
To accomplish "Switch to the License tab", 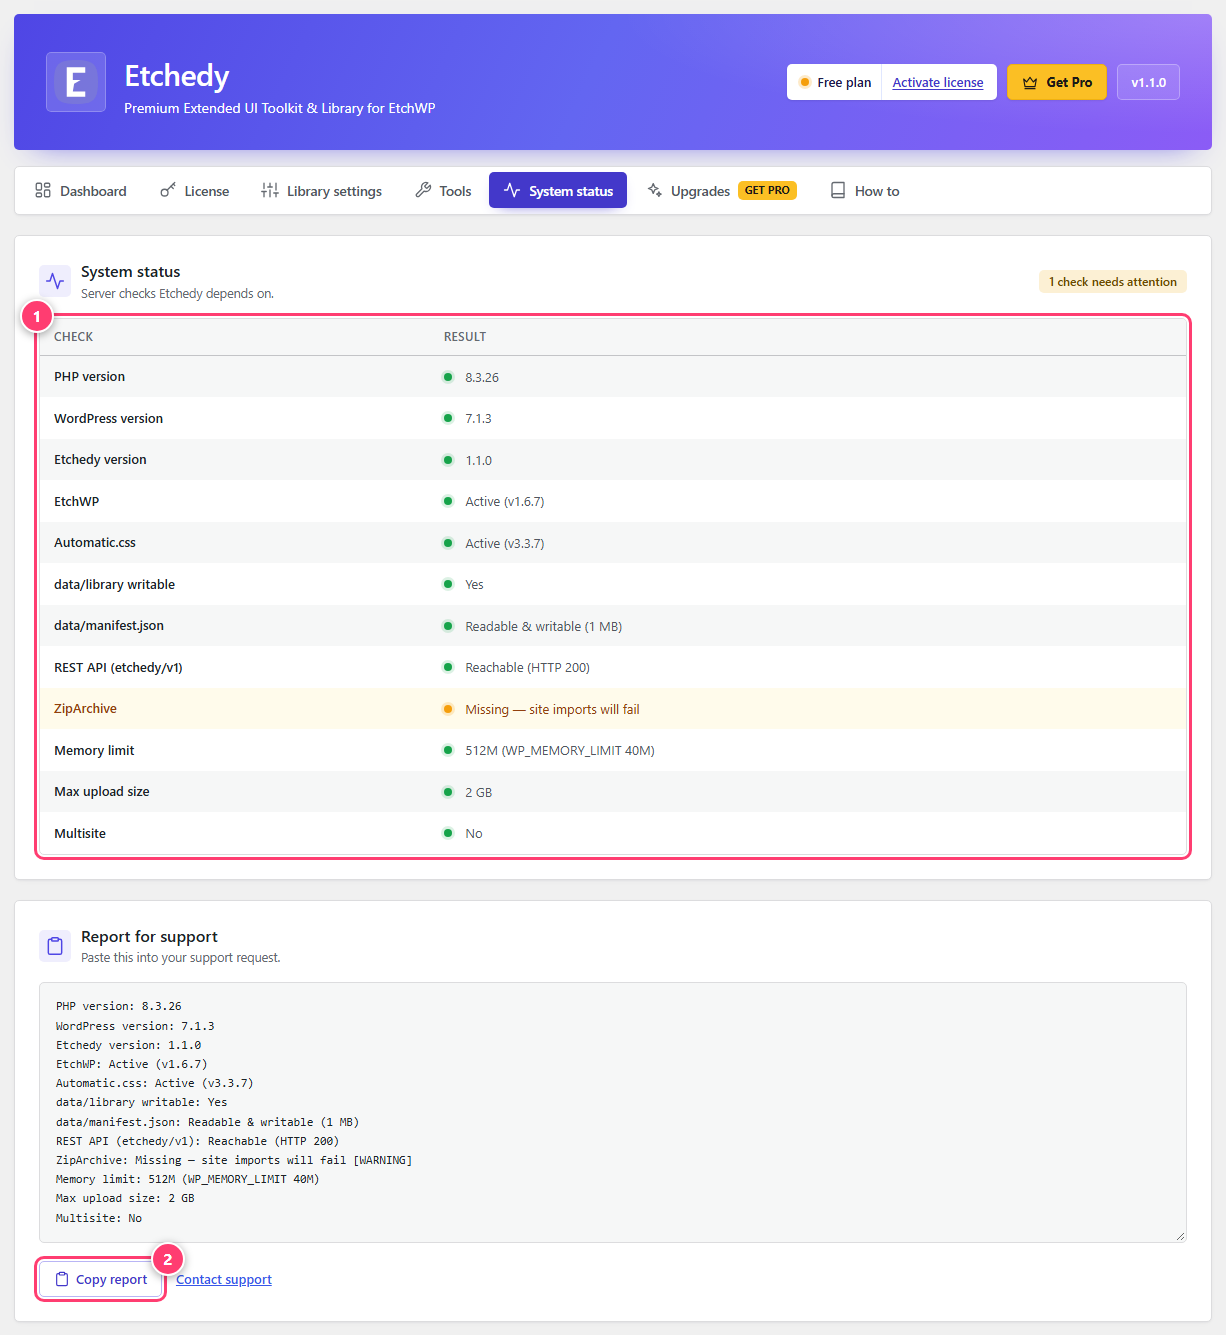I will pos(195,190).
